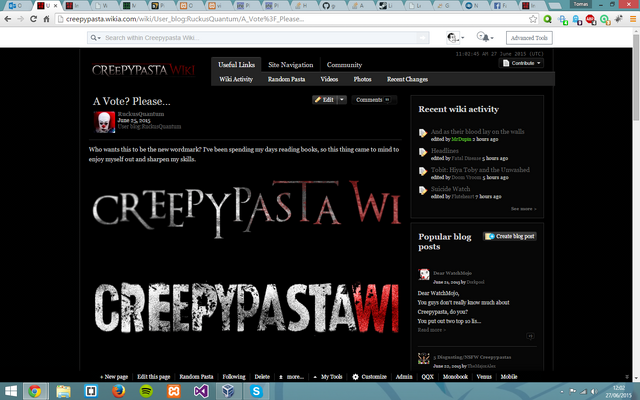The width and height of the screenshot is (640, 400).
Task: Open Headlines activity link
Action: tap(444, 151)
